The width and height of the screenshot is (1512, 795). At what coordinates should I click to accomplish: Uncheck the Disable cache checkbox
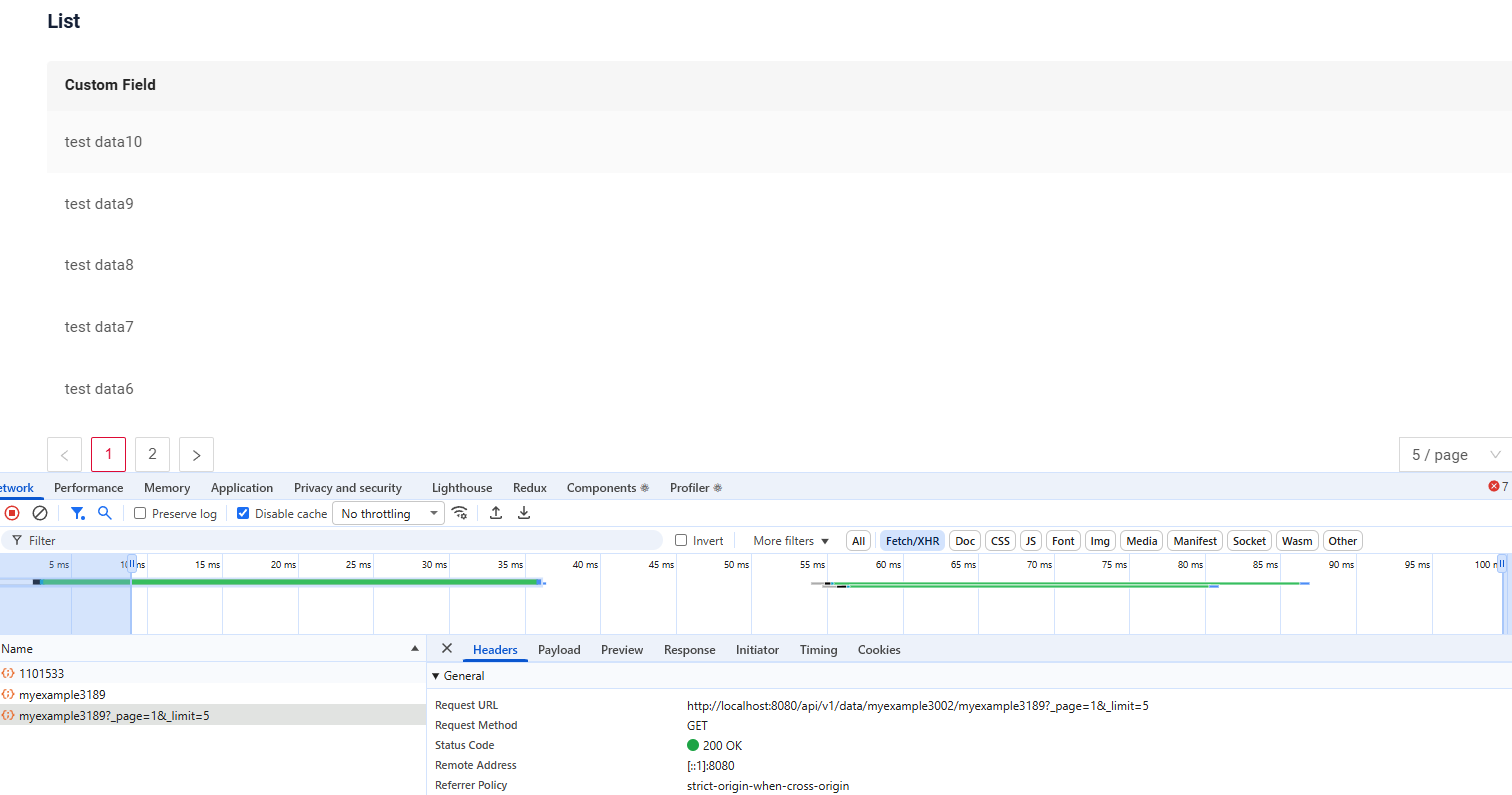243,513
